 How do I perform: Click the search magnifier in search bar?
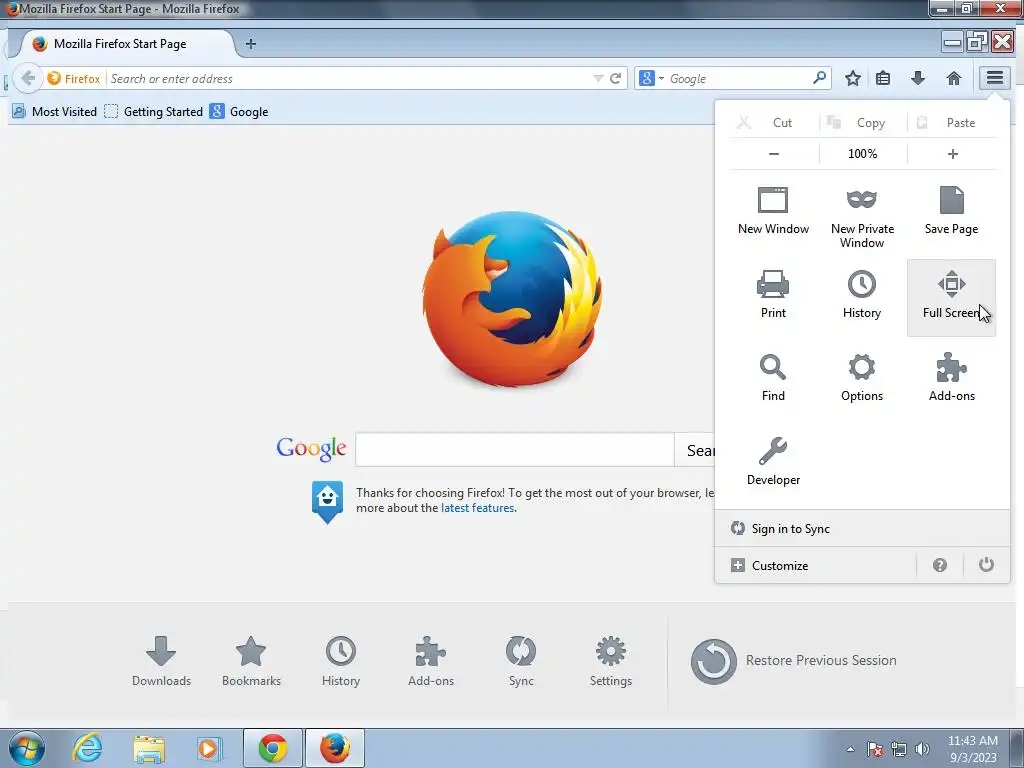[x=819, y=78]
